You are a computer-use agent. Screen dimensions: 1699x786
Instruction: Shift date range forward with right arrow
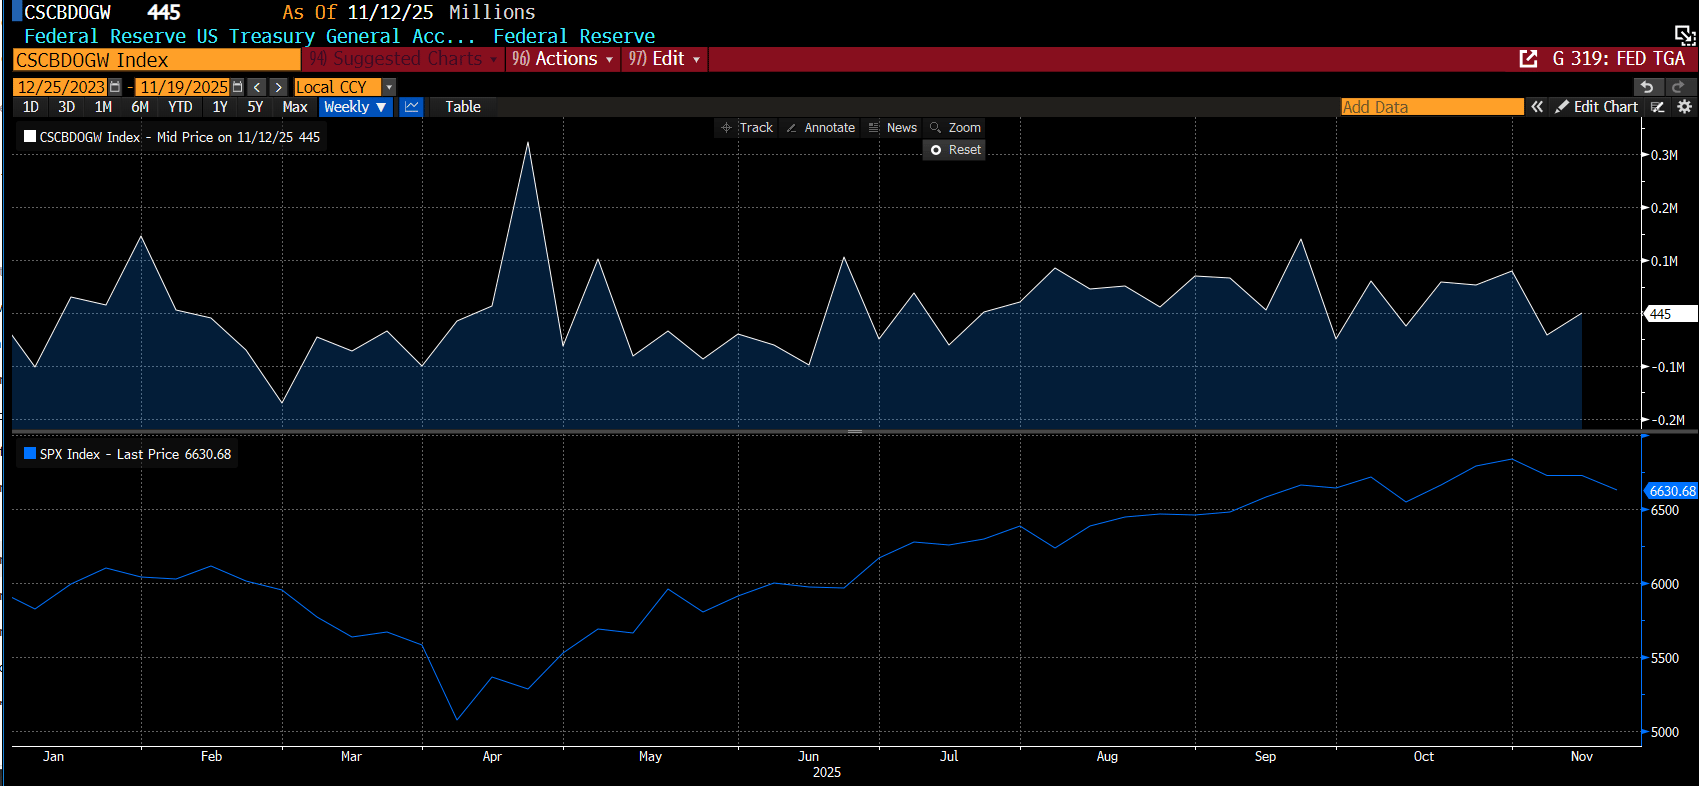279,87
